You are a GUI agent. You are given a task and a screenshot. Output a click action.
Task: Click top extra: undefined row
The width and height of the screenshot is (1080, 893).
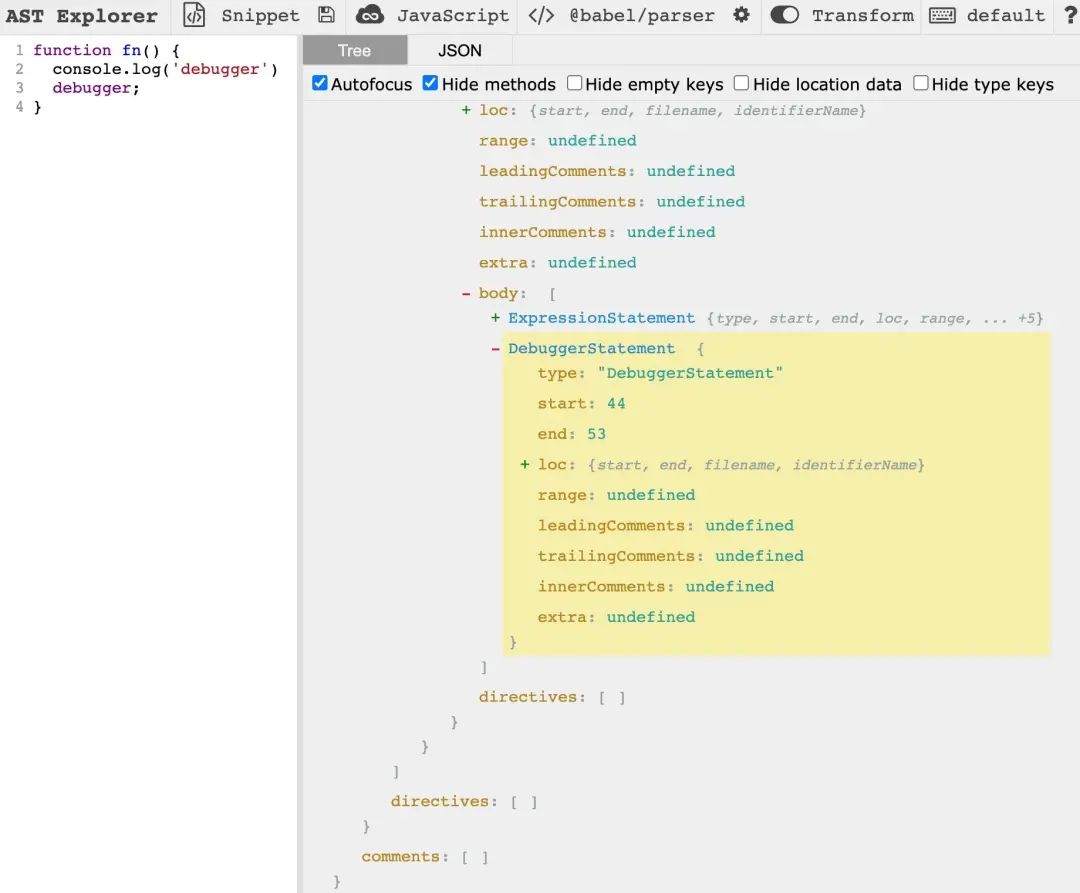point(557,262)
